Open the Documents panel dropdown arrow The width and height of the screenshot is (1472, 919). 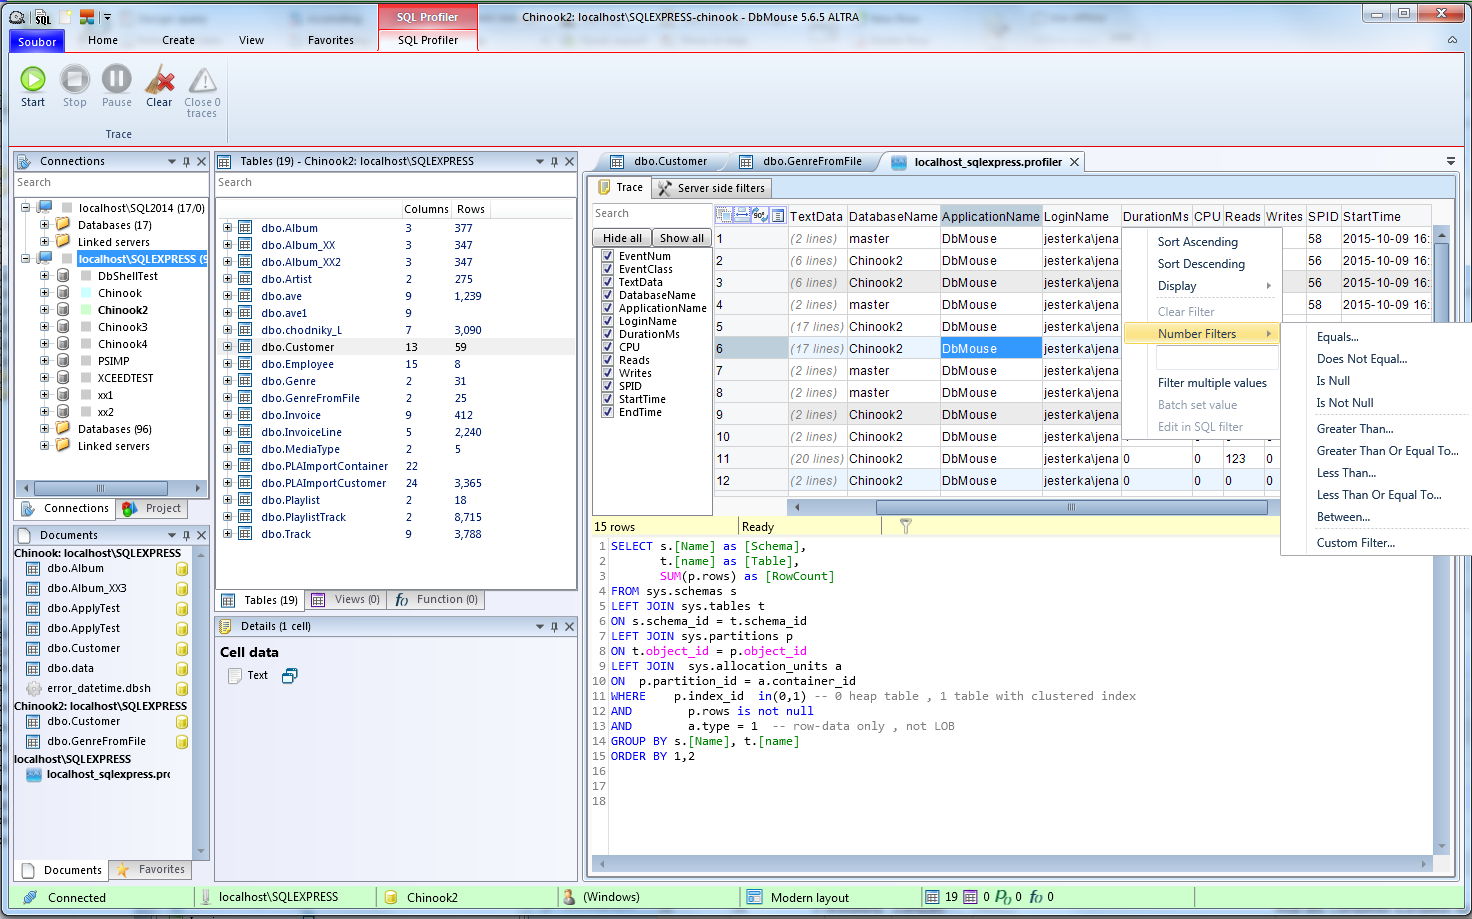(x=171, y=535)
